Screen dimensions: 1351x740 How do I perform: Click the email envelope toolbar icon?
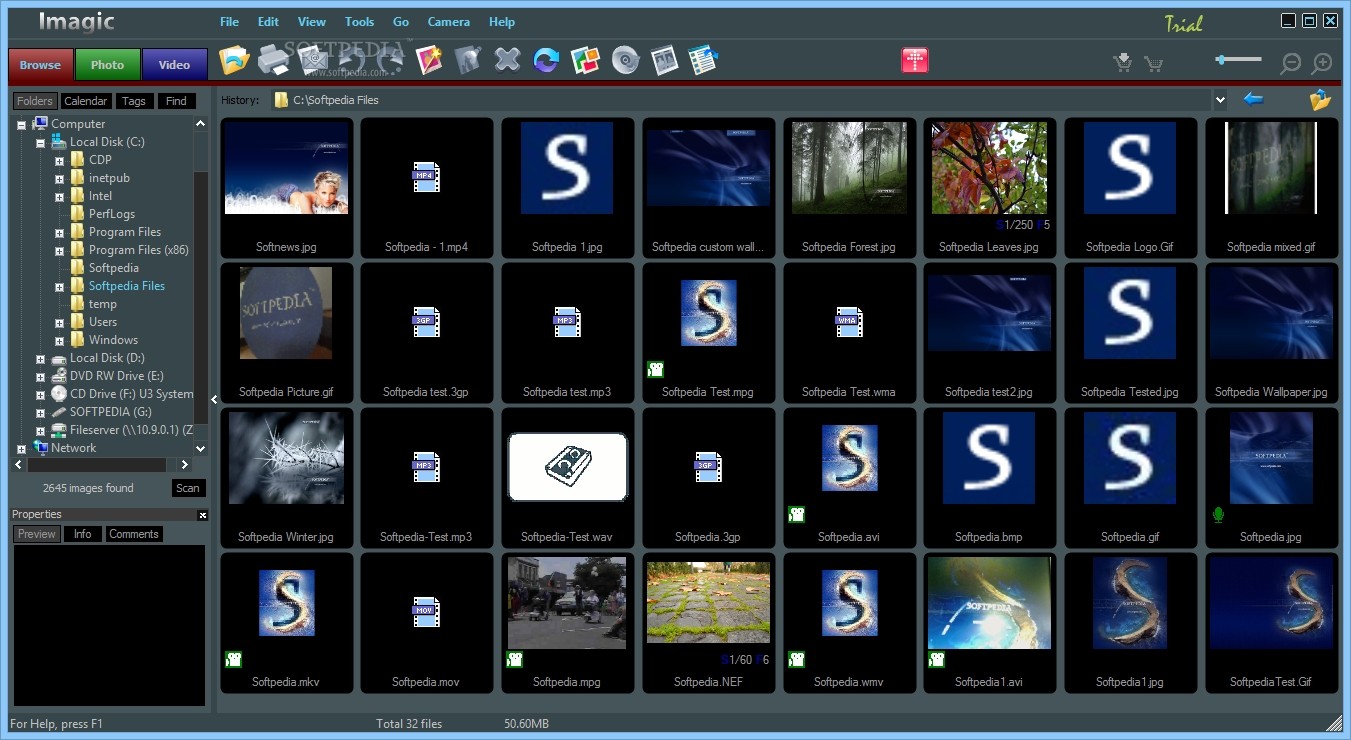click(315, 61)
